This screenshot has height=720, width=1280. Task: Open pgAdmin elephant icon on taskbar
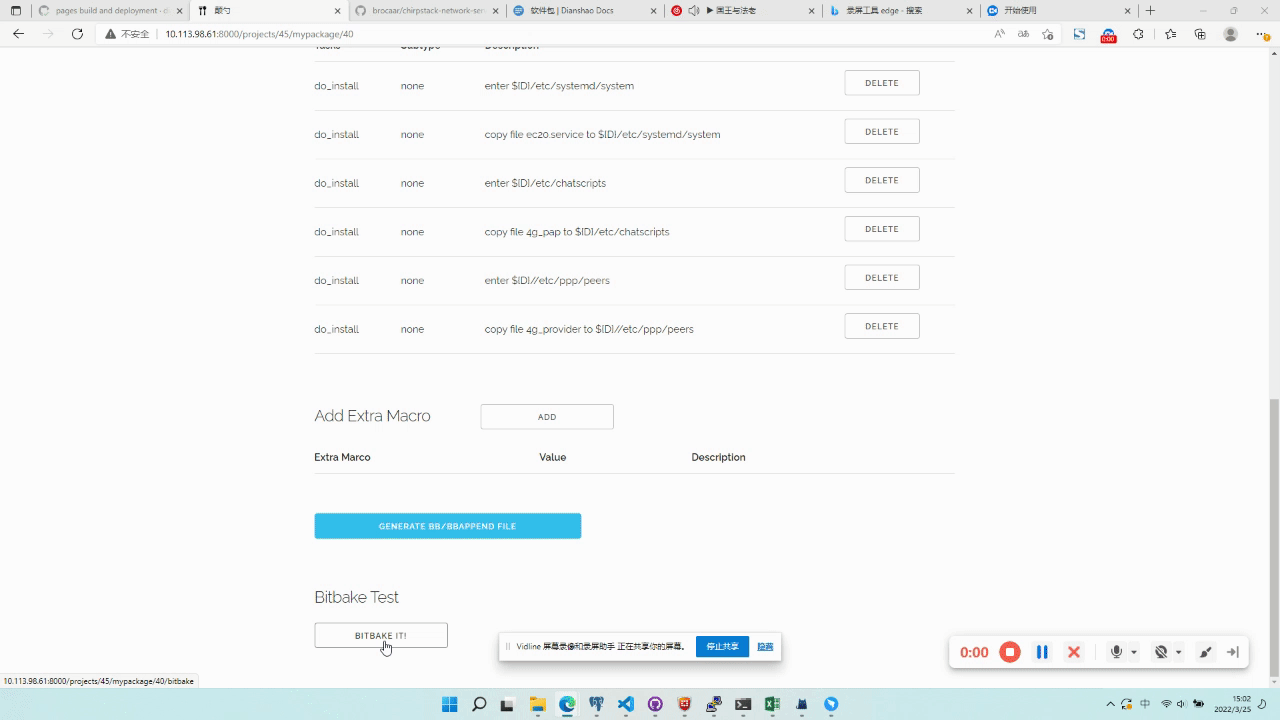597,704
